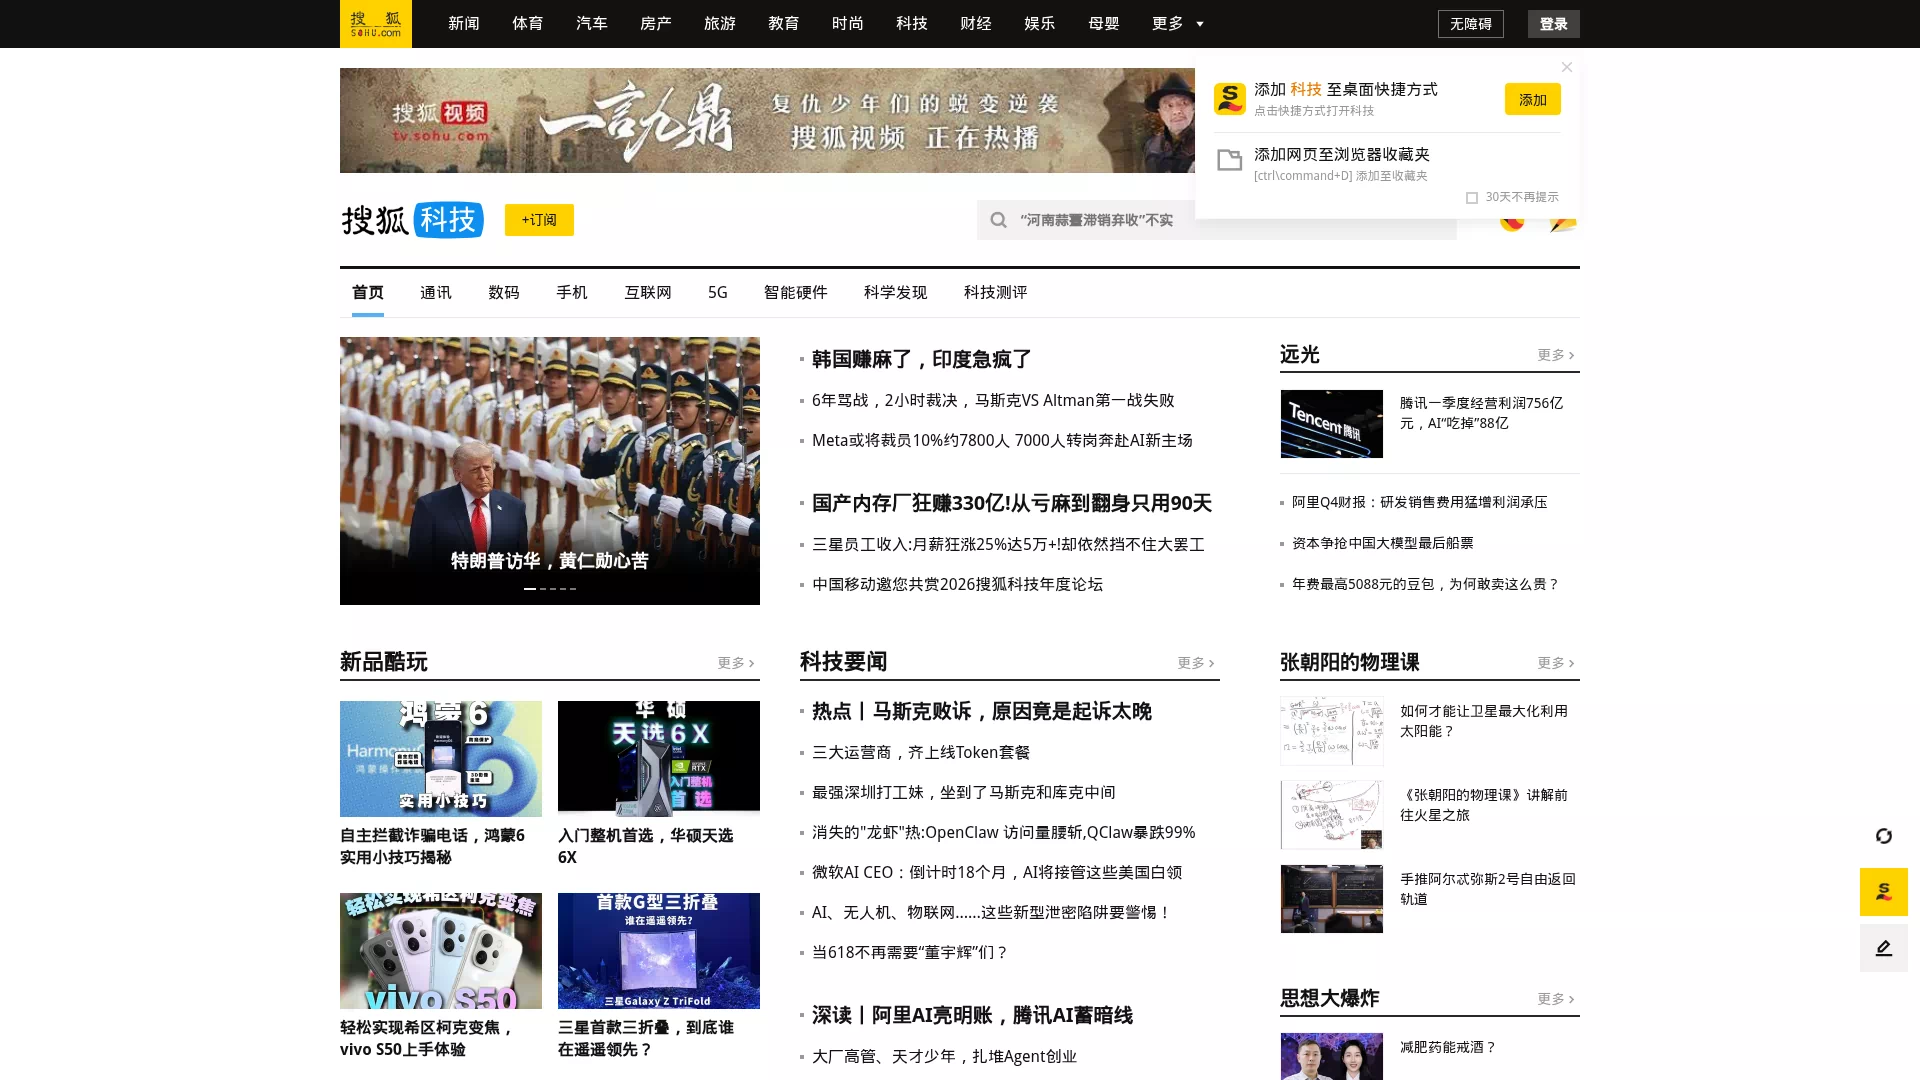Select the 5G tab
The image size is (1920, 1080).
pyautogui.click(x=718, y=293)
